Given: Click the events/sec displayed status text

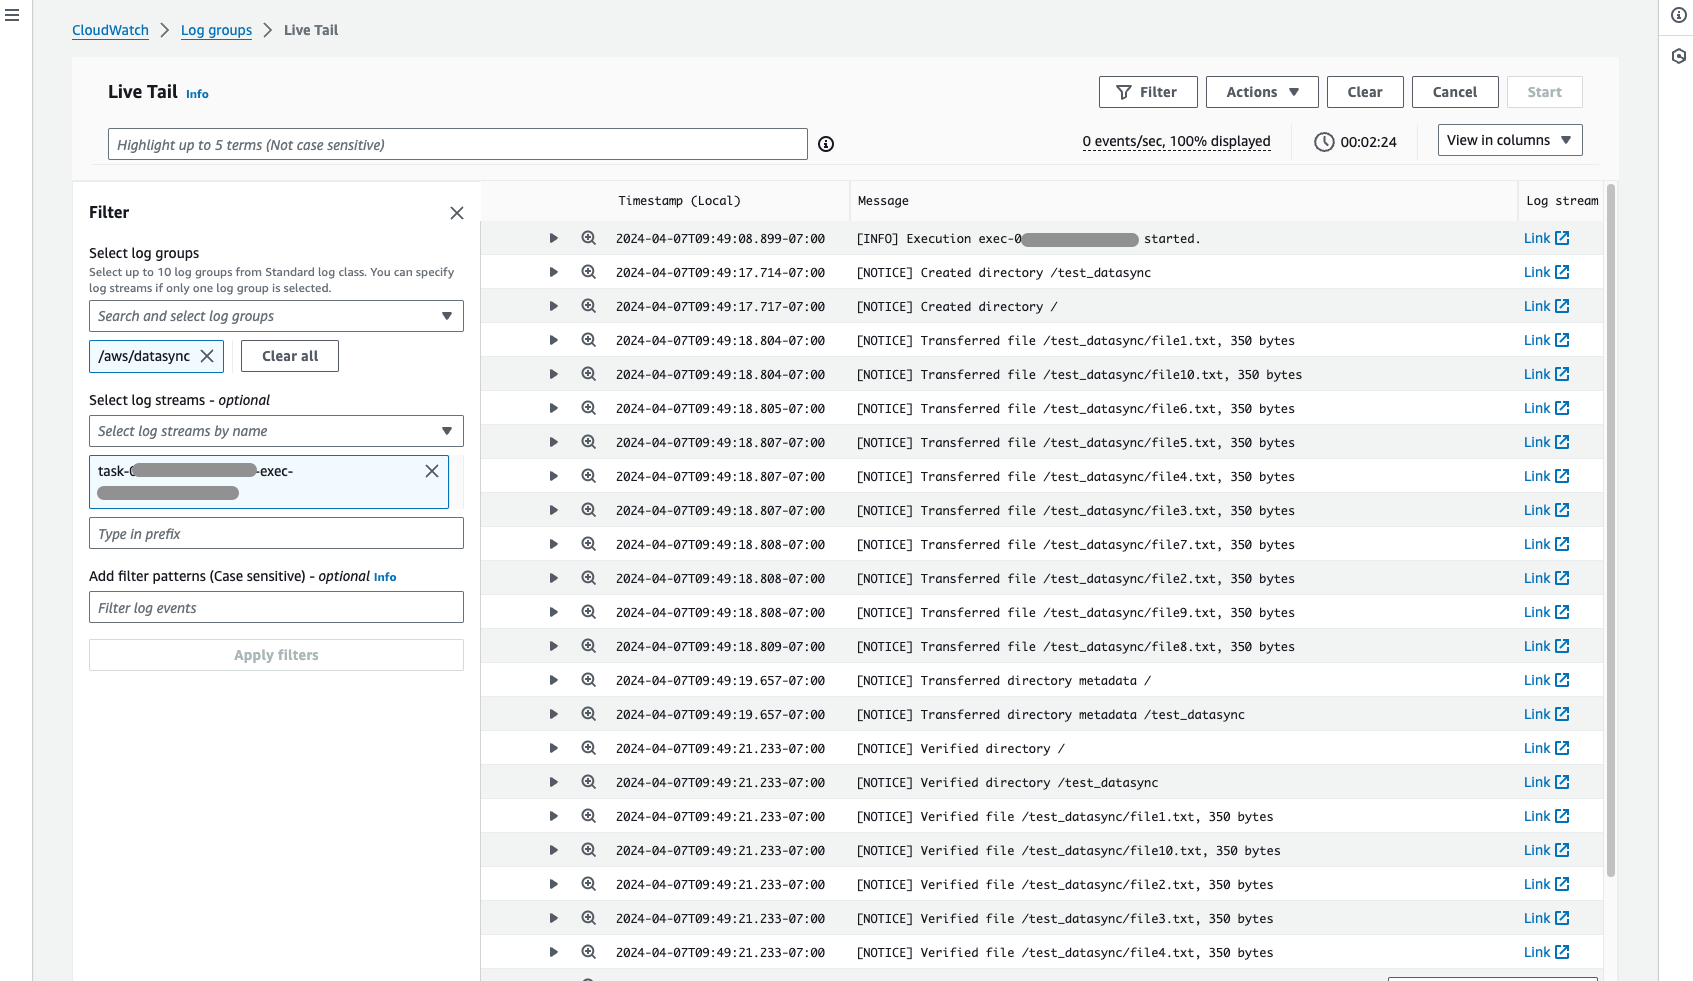Looking at the screenshot, I should 1176,141.
